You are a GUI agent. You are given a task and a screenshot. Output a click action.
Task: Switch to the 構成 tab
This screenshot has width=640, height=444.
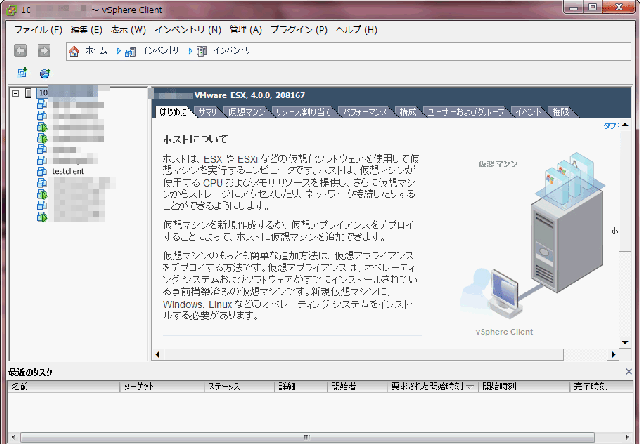[407, 112]
